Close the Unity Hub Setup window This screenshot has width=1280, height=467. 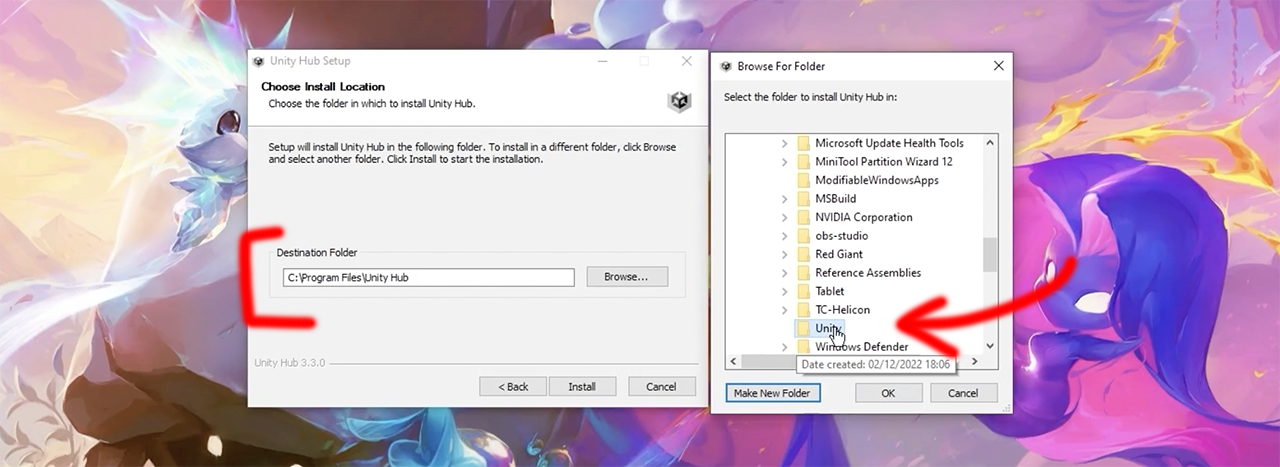[686, 61]
